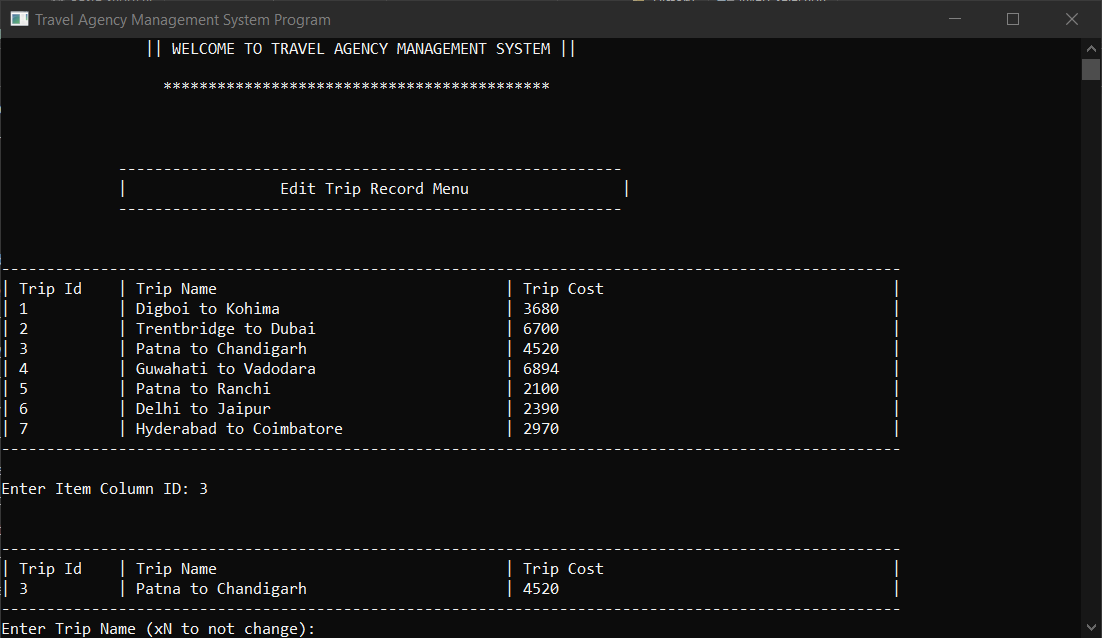The height and width of the screenshot is (638, 1102).
Task: Click the Trentbridge to Dubai trip entry
Action: point(225,328)
